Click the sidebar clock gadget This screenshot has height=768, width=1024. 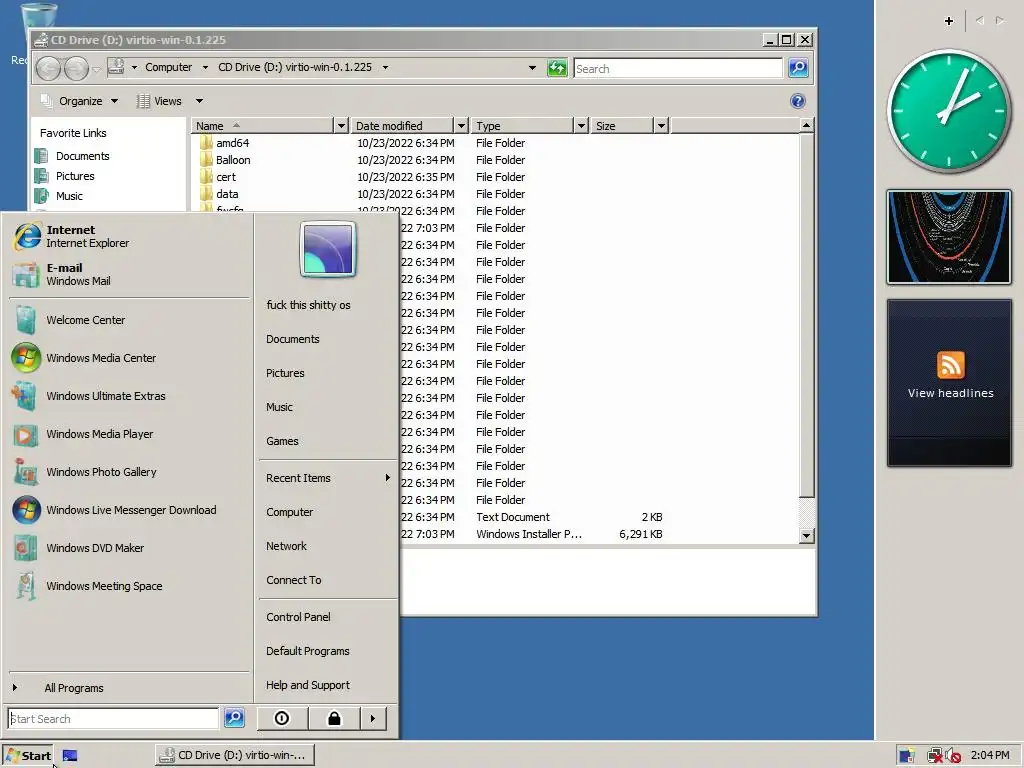pyautogui.click(x=949, y=110)
